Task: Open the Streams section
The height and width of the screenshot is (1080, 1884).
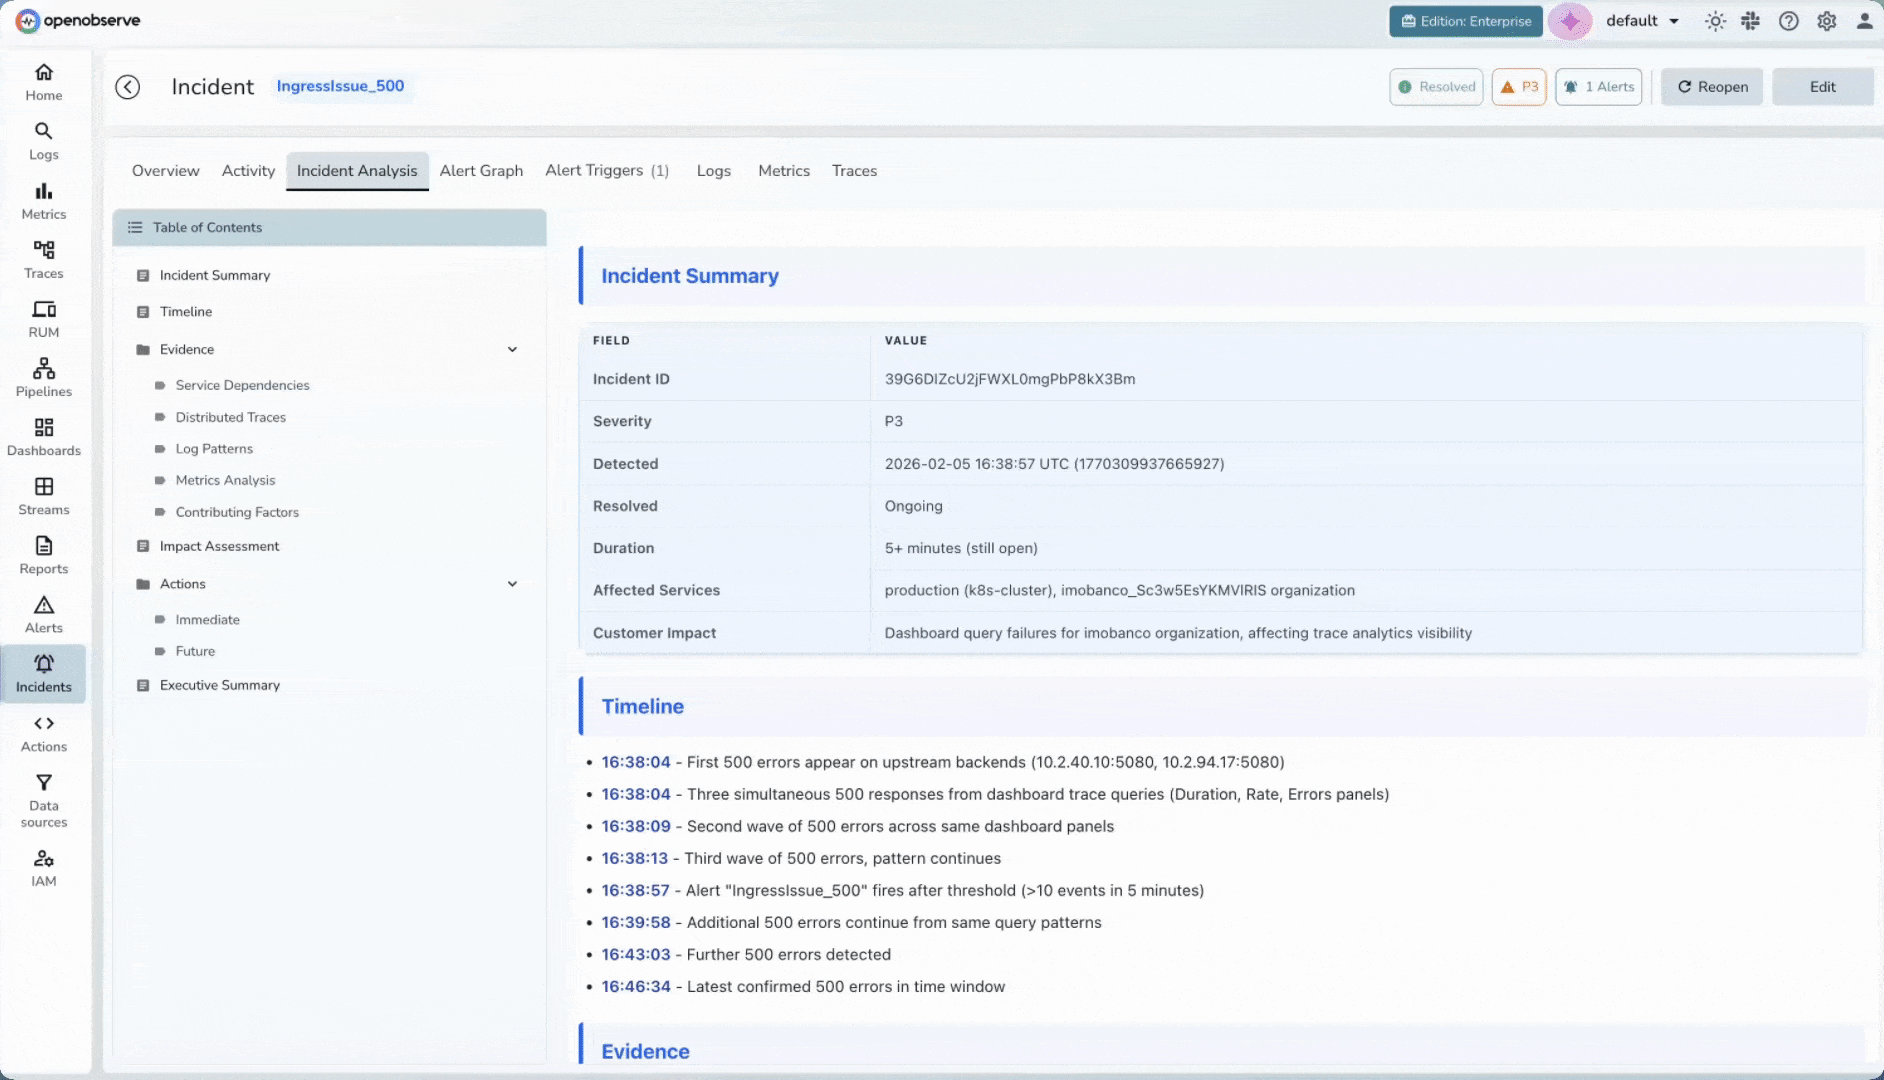Action: [x=43, y=495]
